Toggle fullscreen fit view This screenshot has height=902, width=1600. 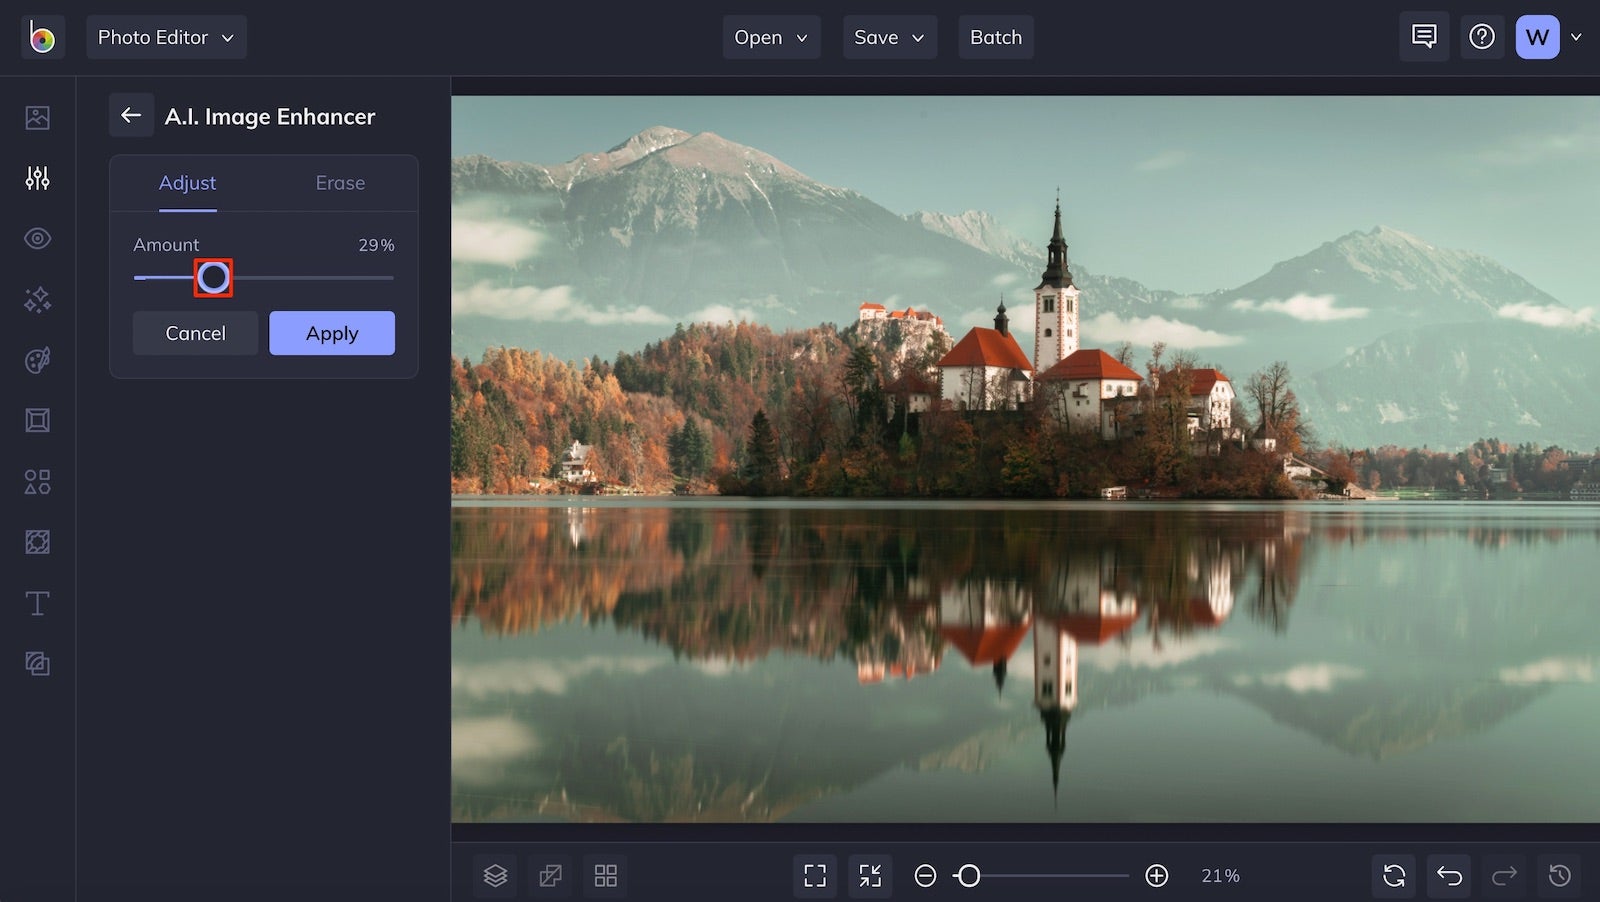click(x=815, y=875)
